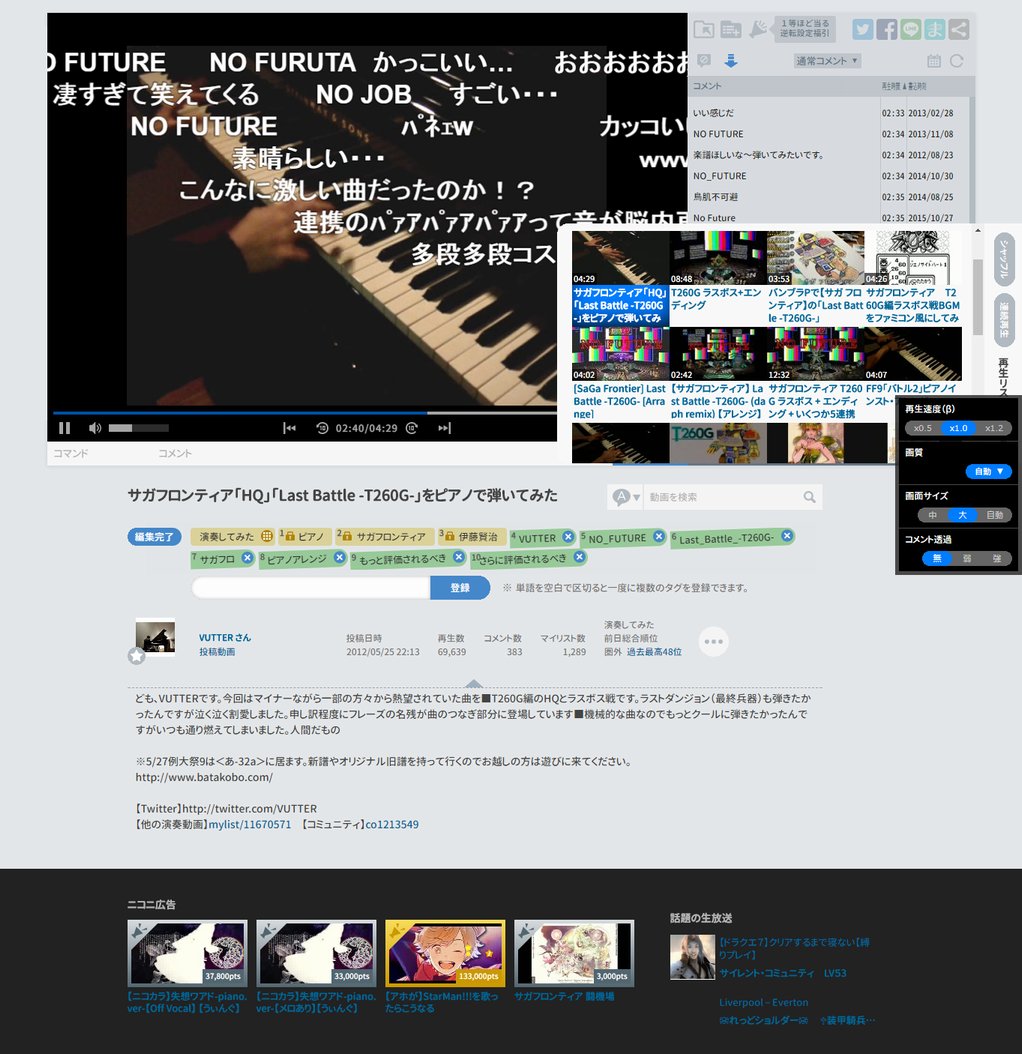Open the mylist/11670571 link

(249, 824)
